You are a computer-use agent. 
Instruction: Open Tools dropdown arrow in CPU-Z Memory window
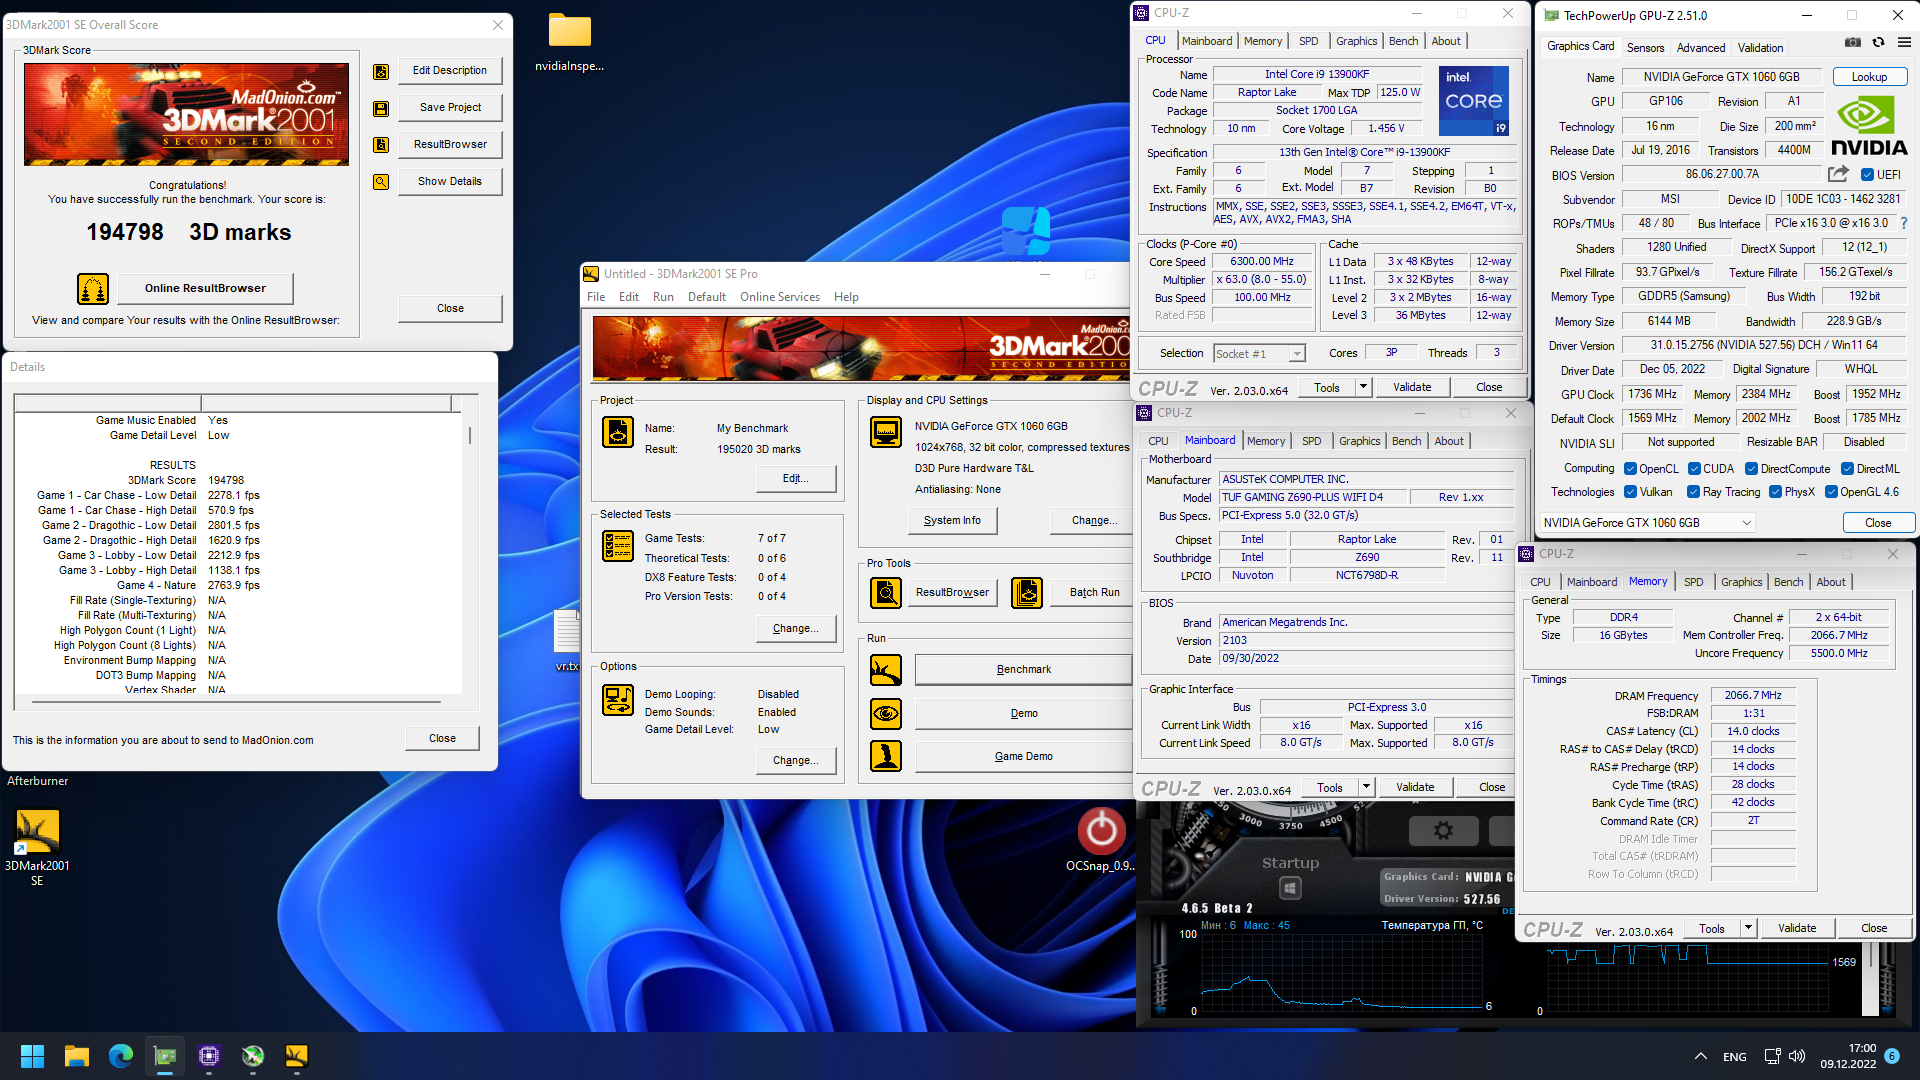[1748, 928]
